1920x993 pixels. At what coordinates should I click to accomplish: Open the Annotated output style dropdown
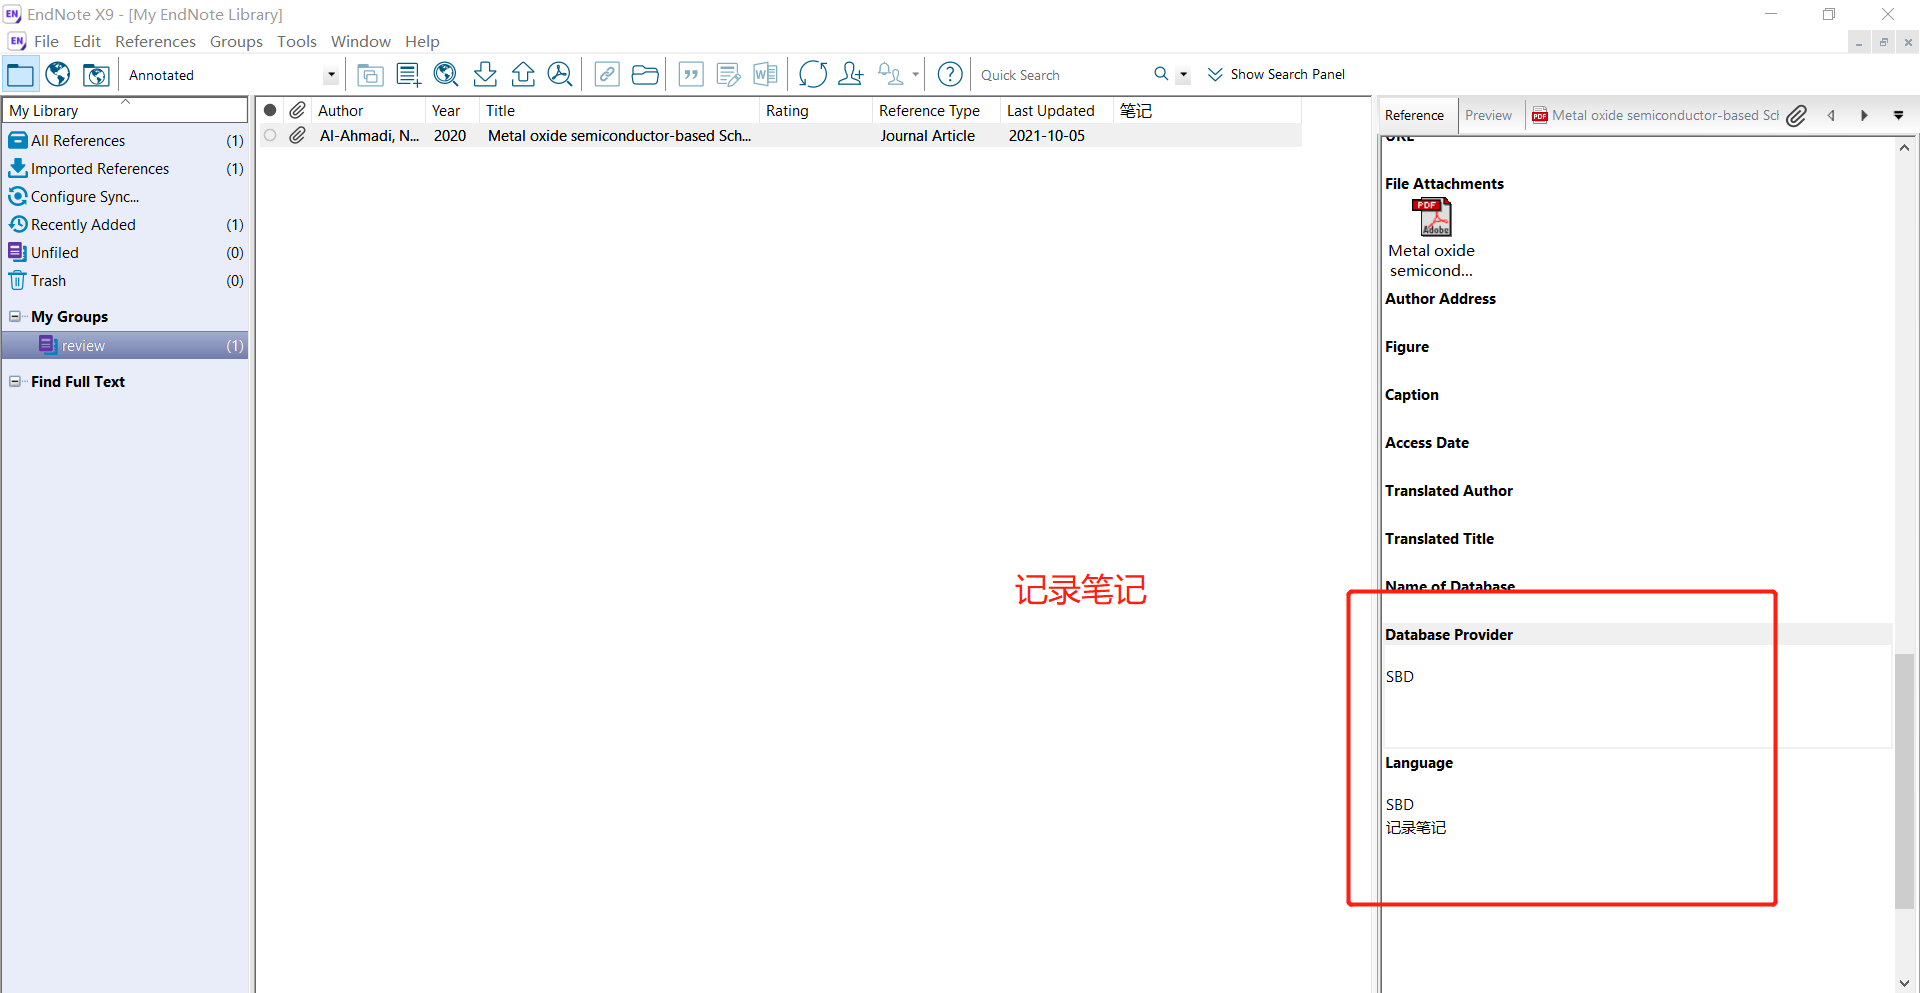(330, 74)
